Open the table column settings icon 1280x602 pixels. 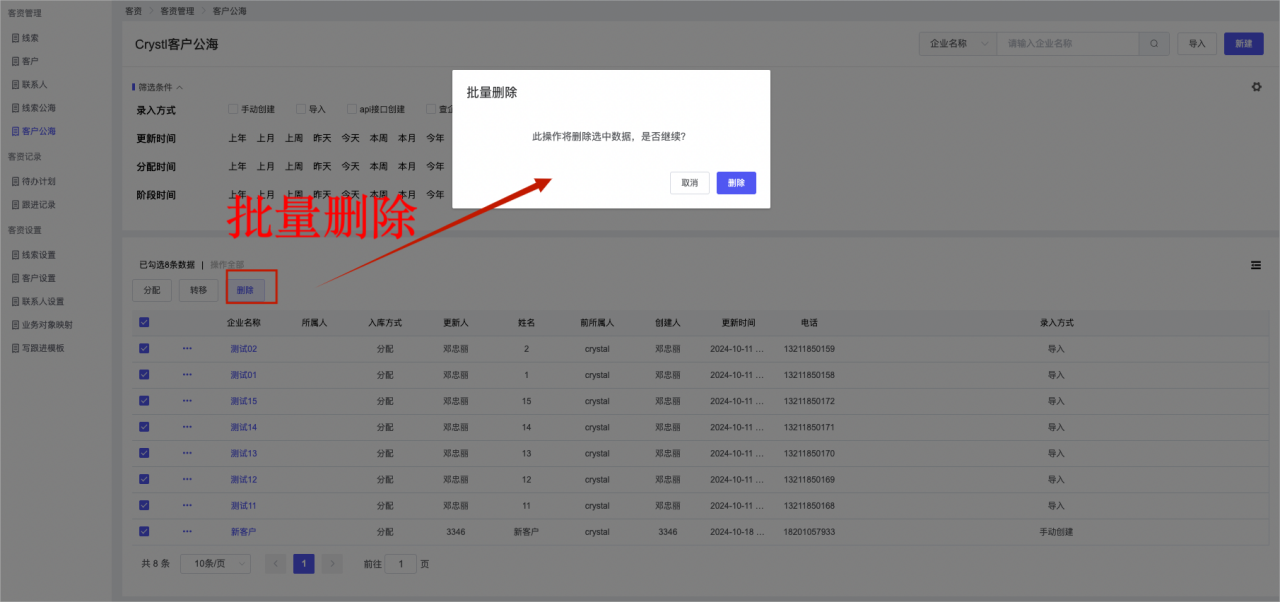[x=1255, y=265]
